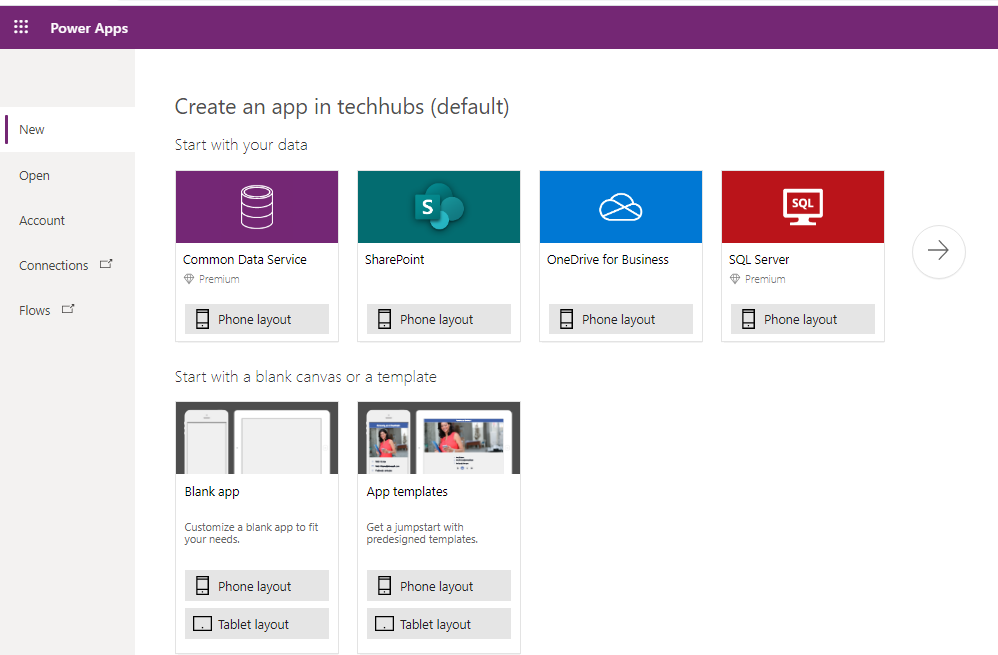Choose Tablet layout for App templates
This screenshot has width=998, height=655.
coord(438,623)
